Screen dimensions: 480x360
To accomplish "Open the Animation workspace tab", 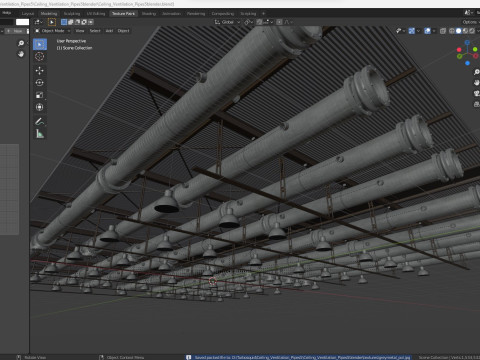I will click(x=171, y=14).
